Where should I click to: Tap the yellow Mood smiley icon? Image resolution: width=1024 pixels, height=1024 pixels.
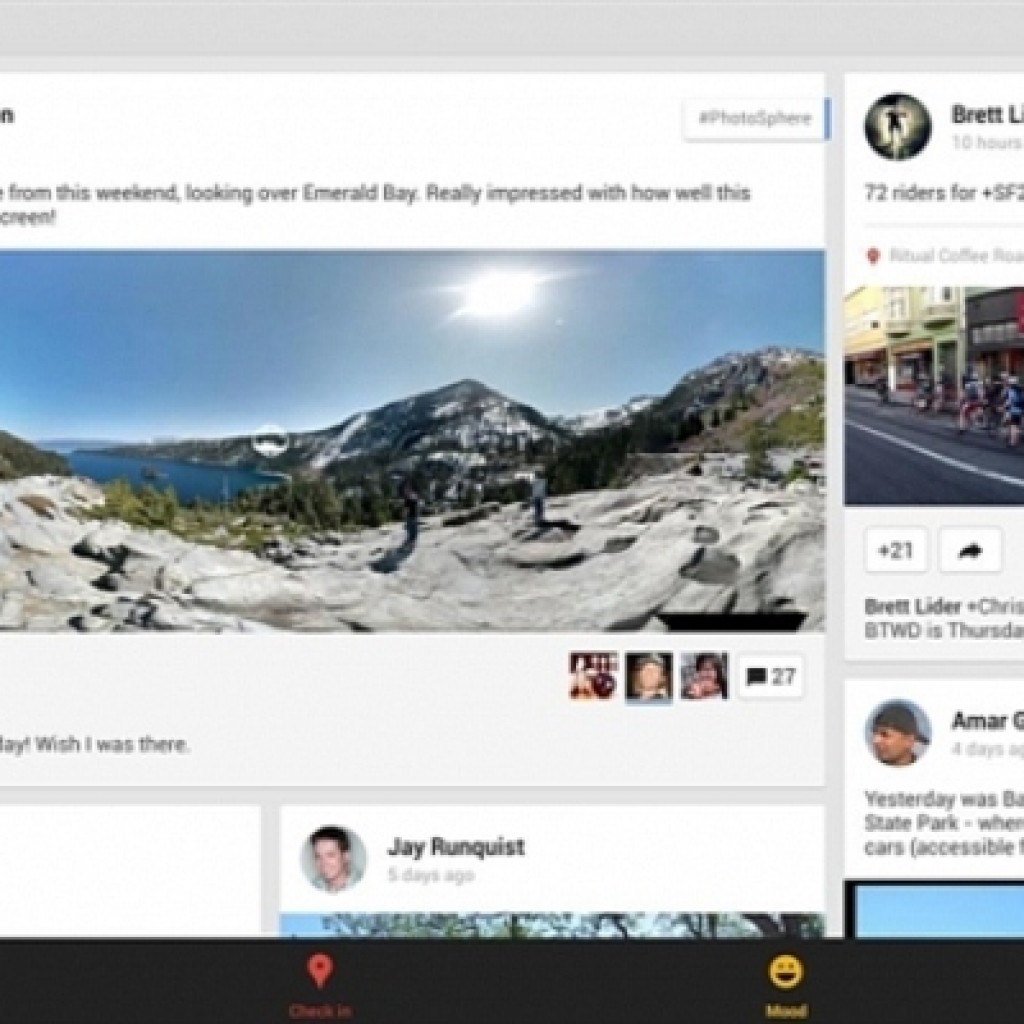click(786, 971)
